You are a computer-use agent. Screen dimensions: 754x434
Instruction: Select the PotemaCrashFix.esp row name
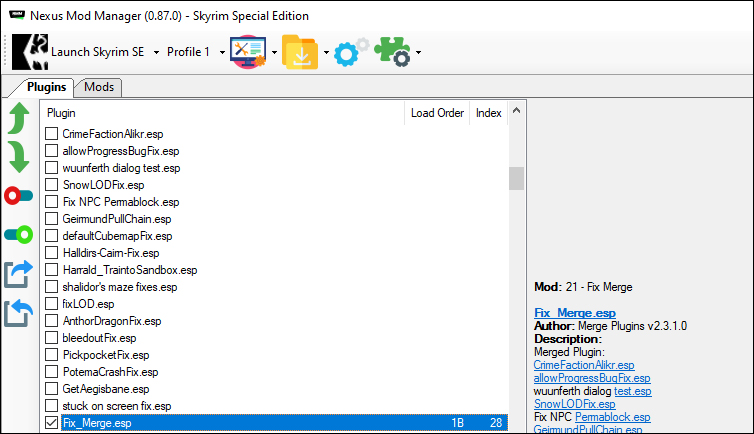[111, 372]
